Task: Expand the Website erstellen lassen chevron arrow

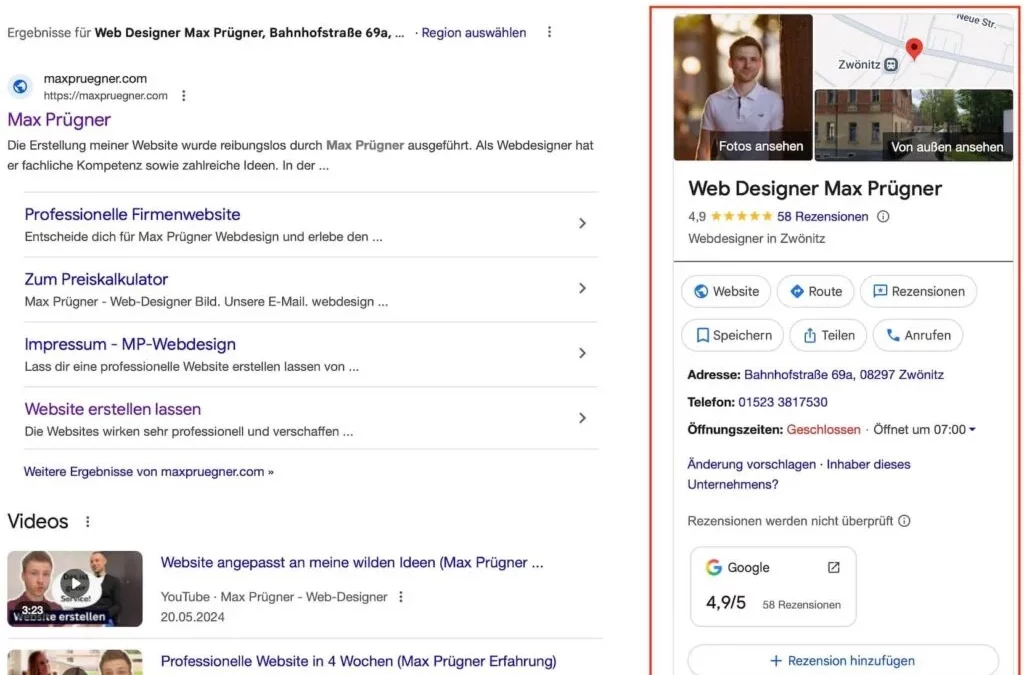Action: pyautogui.click(x=582, y=418)
